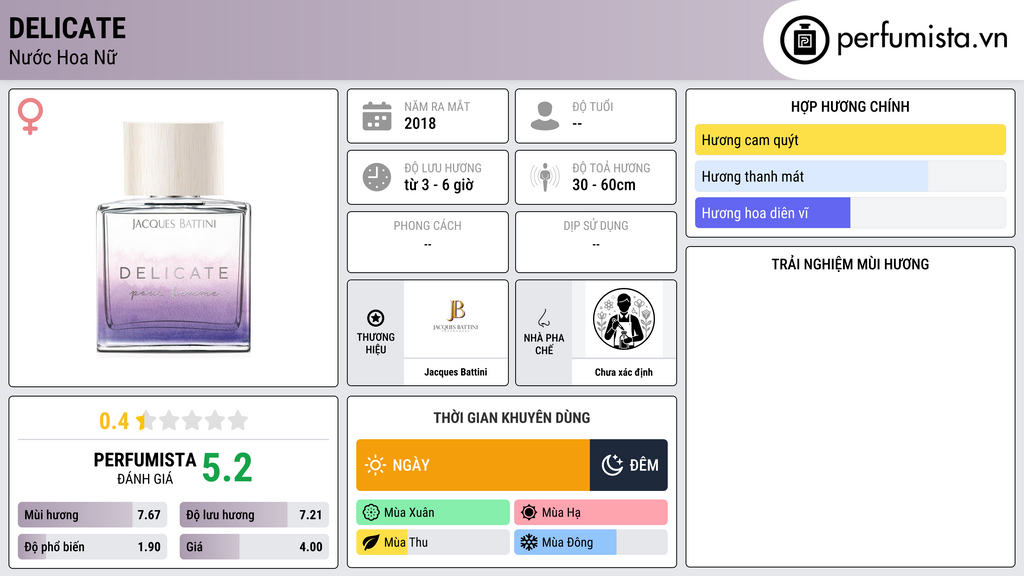Click the clock icon beside Độ lưu hương
Viewport: 1024px width, 576px height.
(377, 177)
